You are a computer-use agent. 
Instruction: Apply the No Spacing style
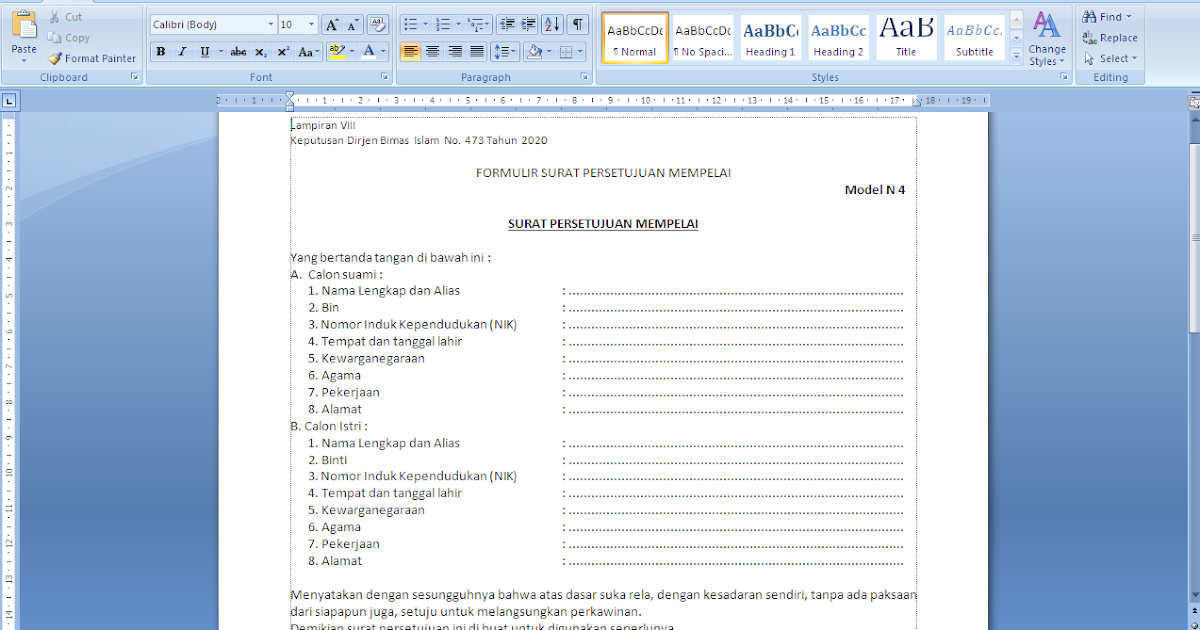[x=702, y=38]
